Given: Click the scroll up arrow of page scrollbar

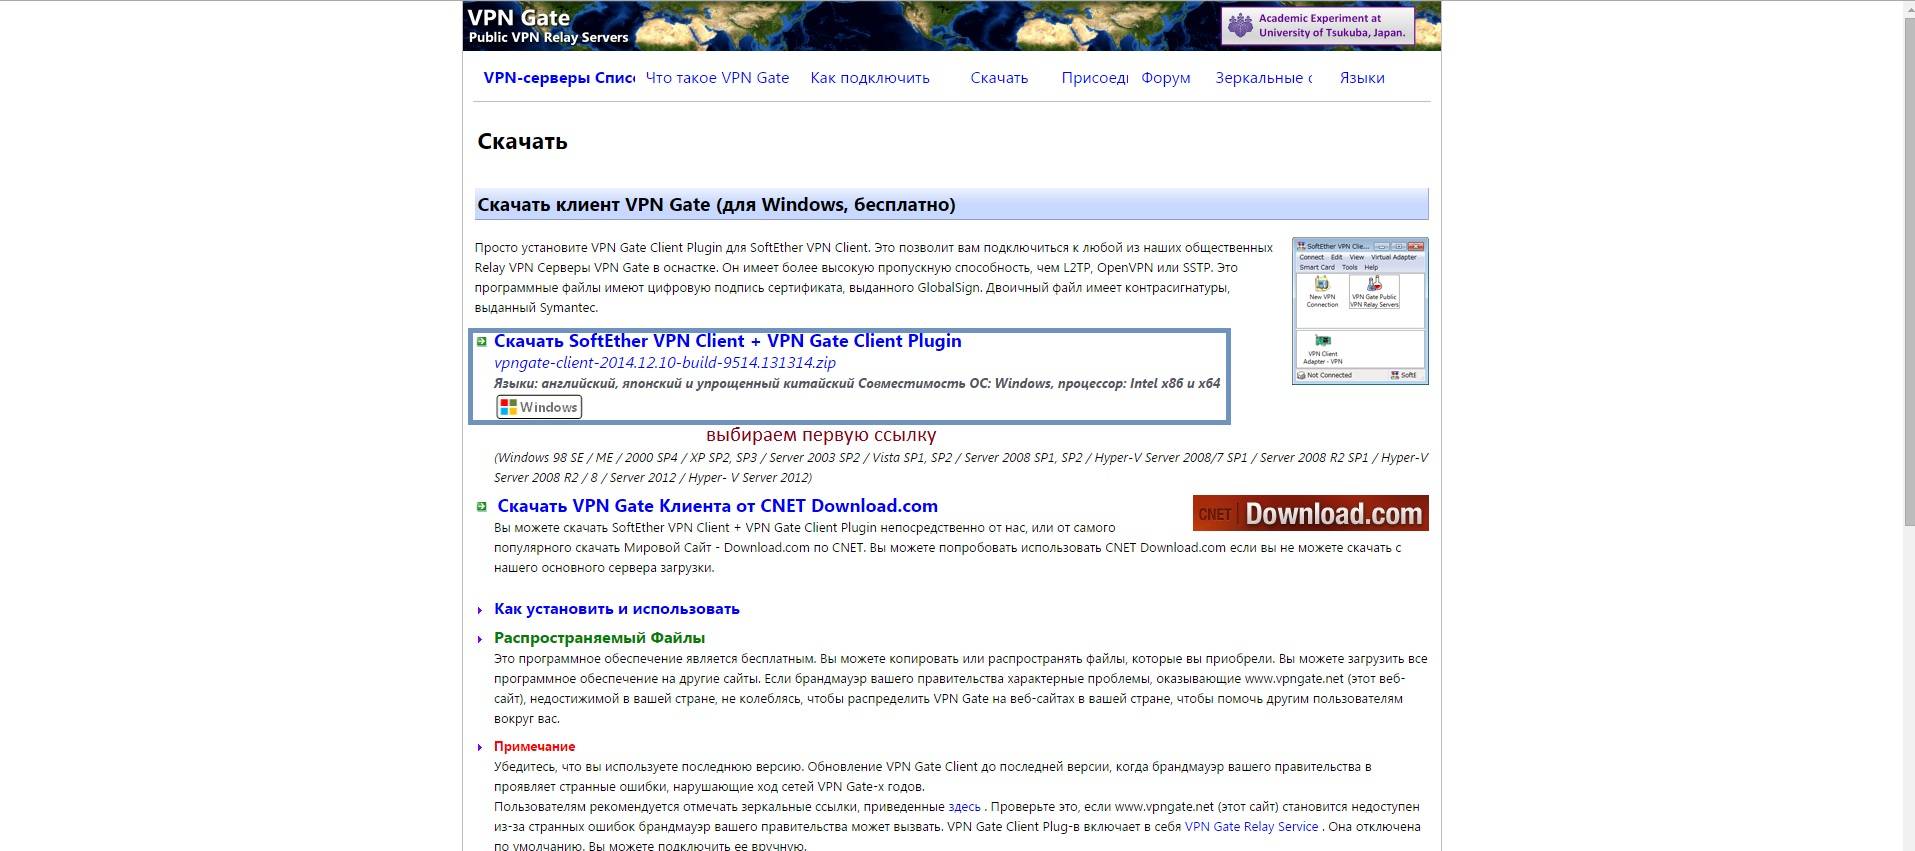Looking at the screenshot, I should tap(1907, 8).
